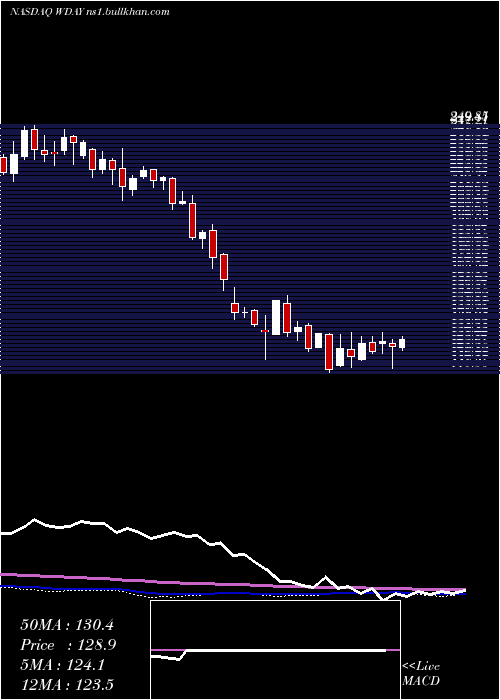Click the '50MA : 130.4' value

click(x=67, y=625)
